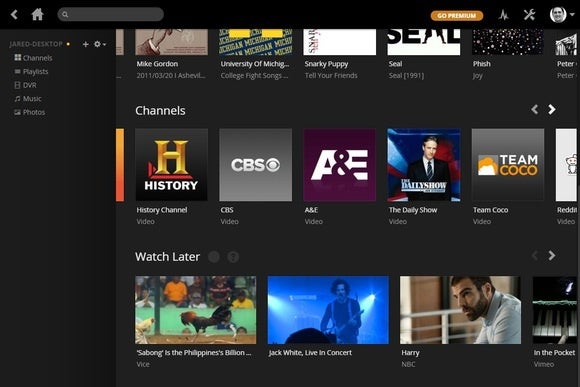Open the CBS logo tile
Screen dimensions: 580x387
click(256, 165)
